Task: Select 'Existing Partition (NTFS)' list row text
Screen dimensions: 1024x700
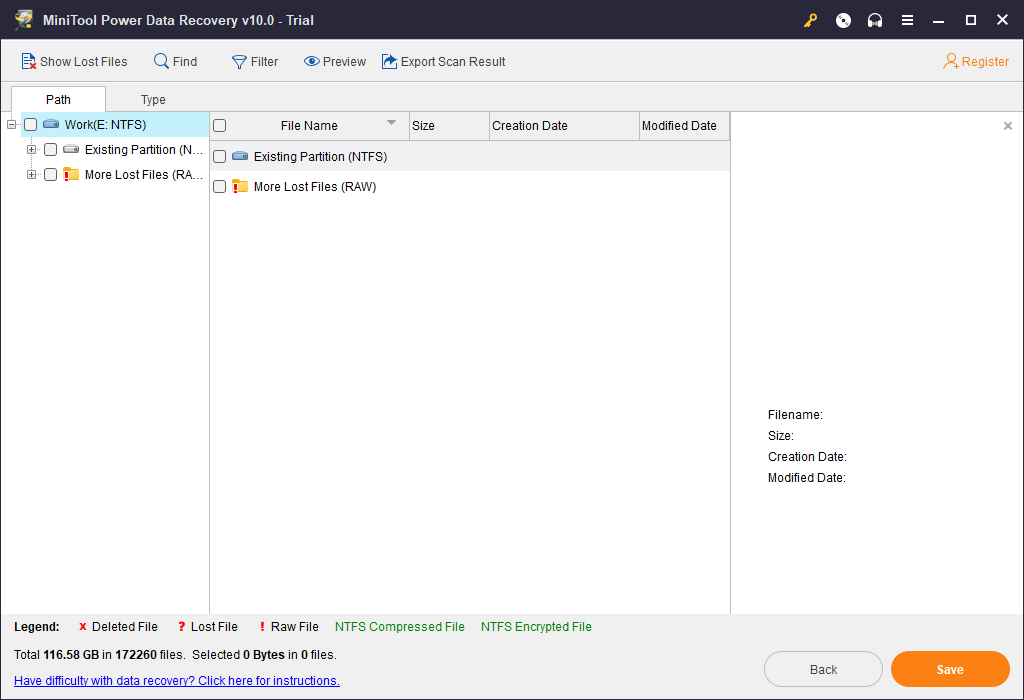Action: tap(321, 157)
